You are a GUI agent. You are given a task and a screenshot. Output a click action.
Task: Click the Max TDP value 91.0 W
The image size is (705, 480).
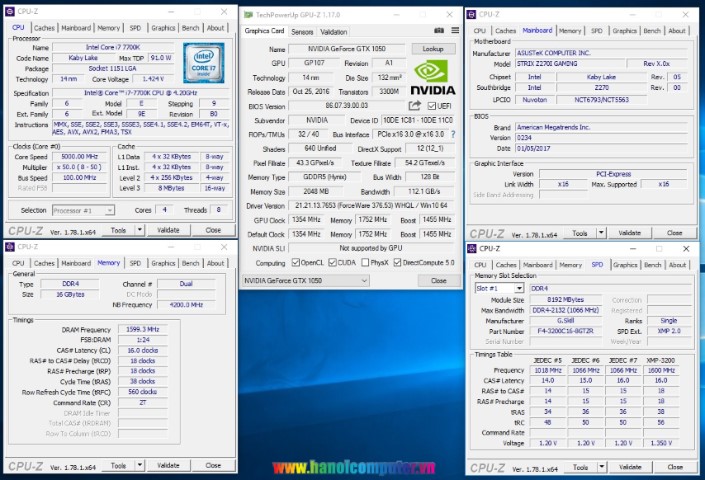click(161, 58)
